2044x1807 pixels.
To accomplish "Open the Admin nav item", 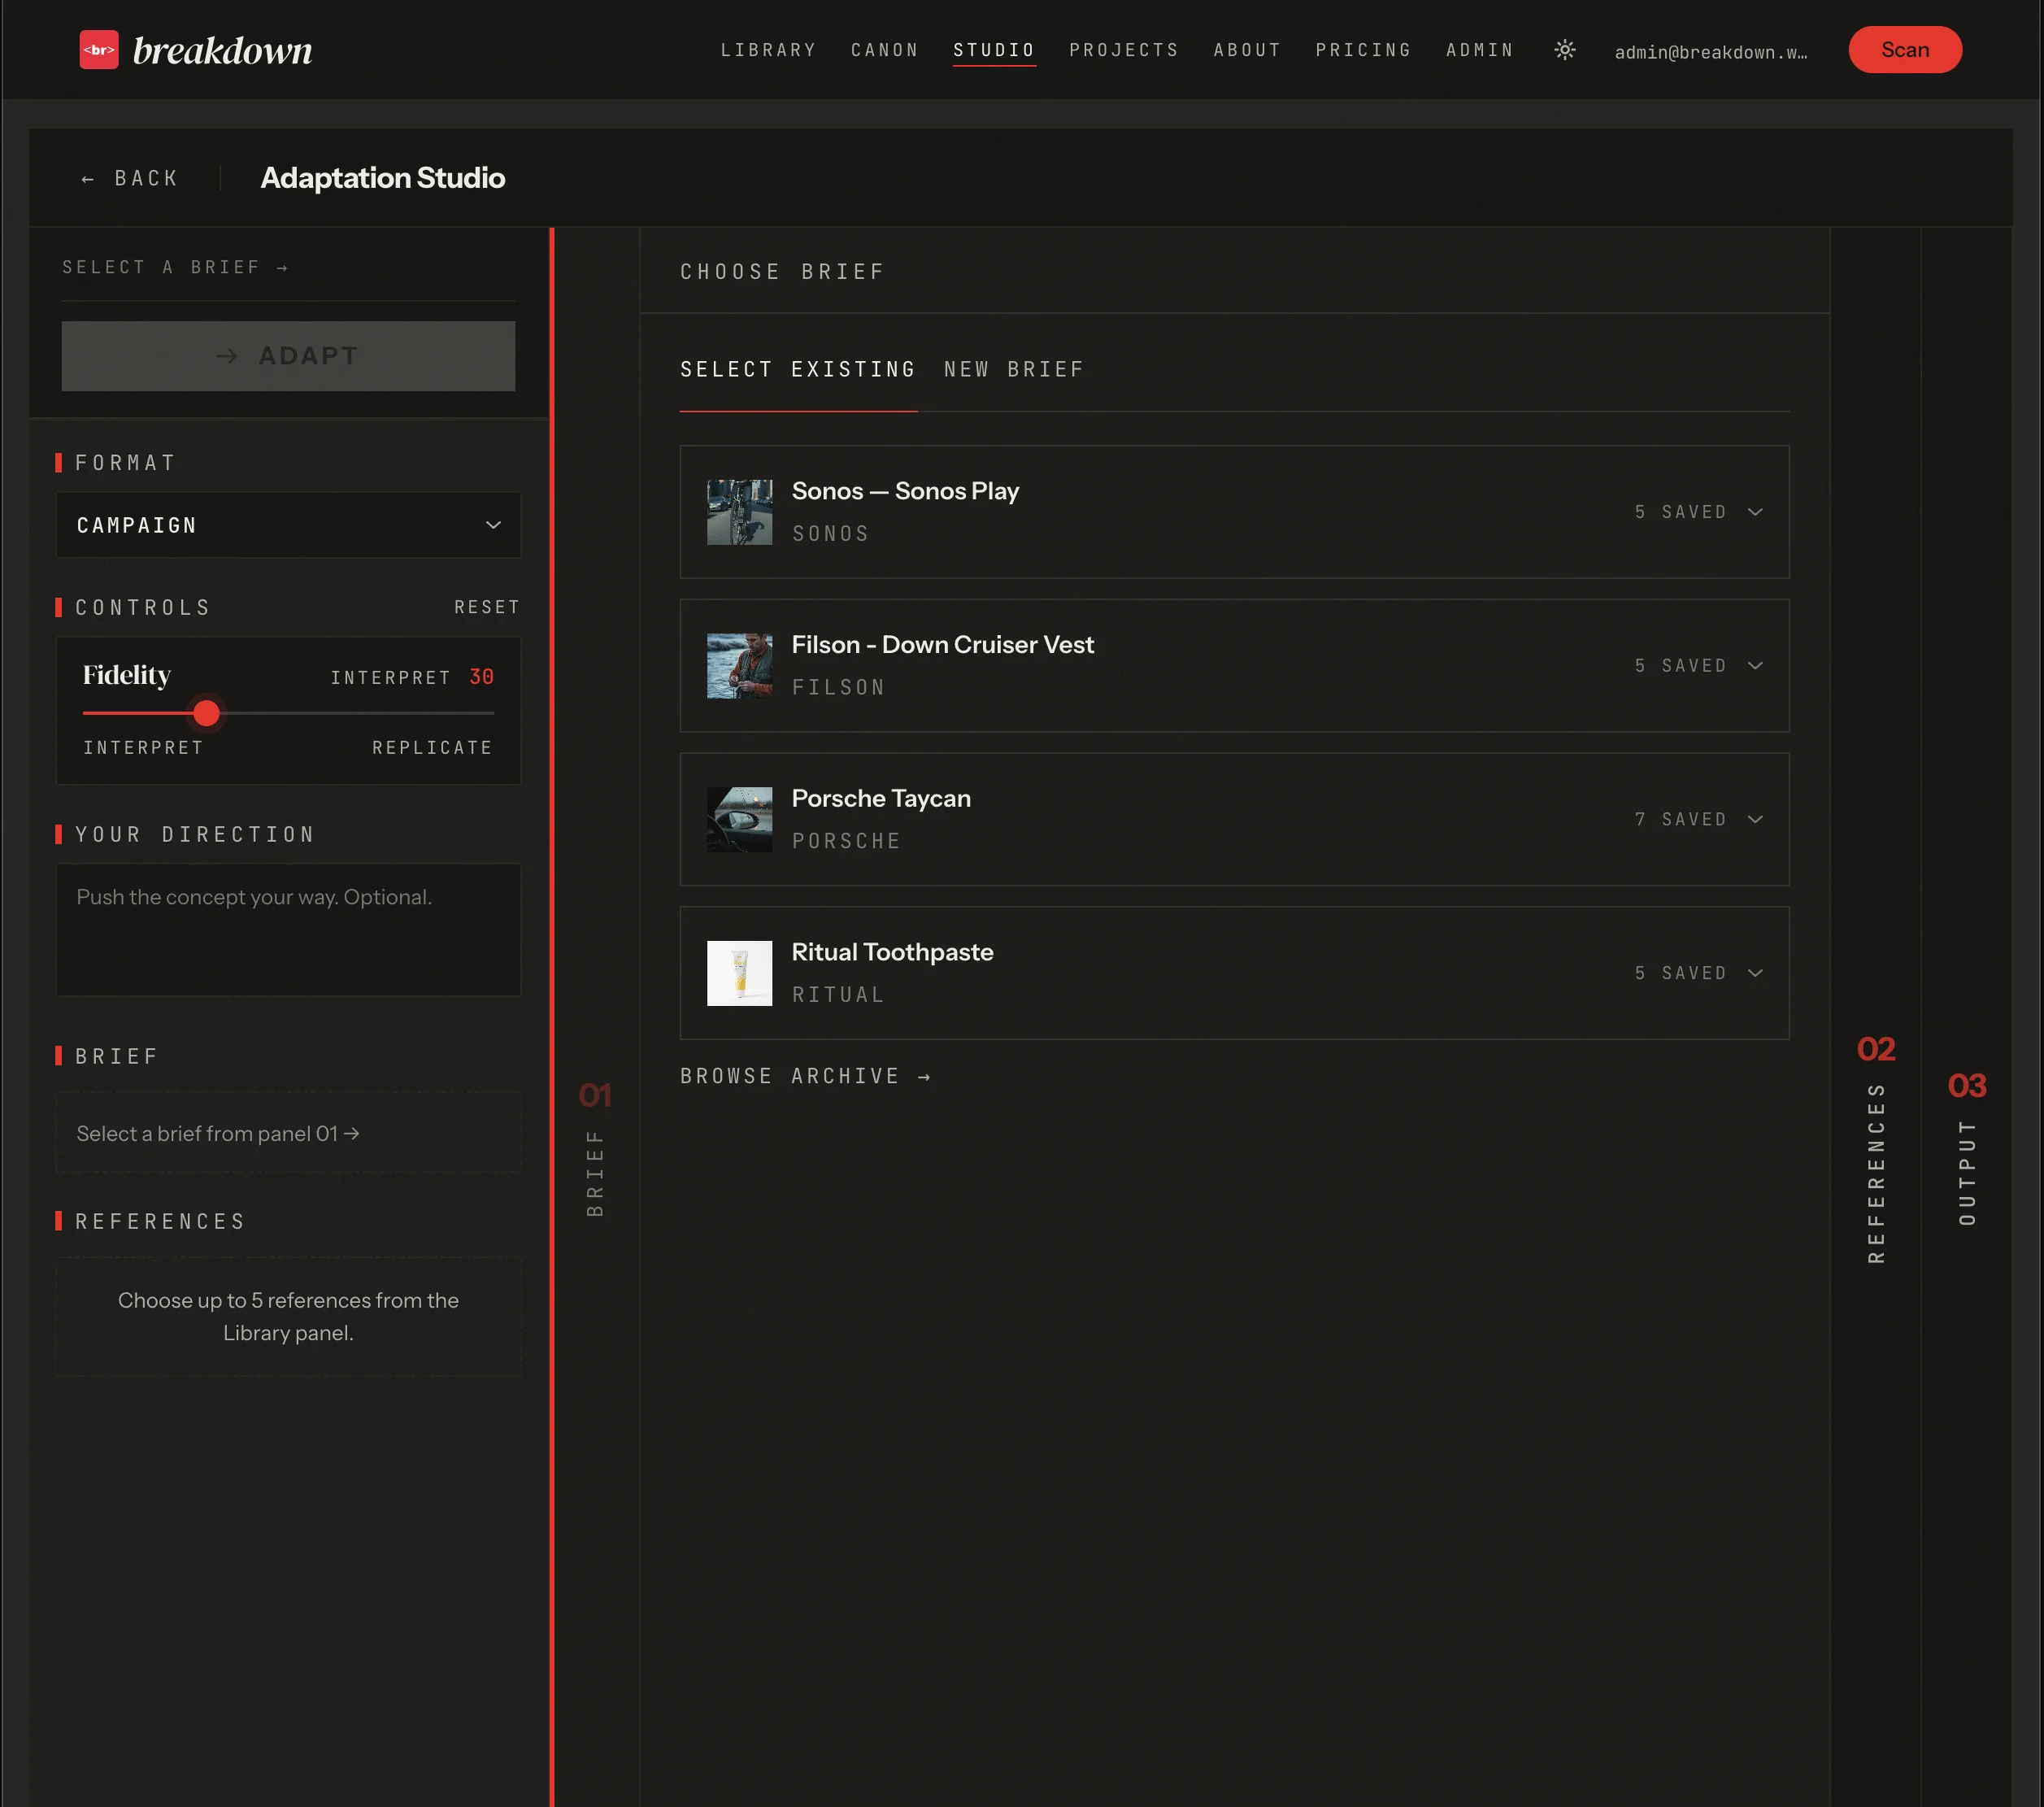I will (1480, 50).
